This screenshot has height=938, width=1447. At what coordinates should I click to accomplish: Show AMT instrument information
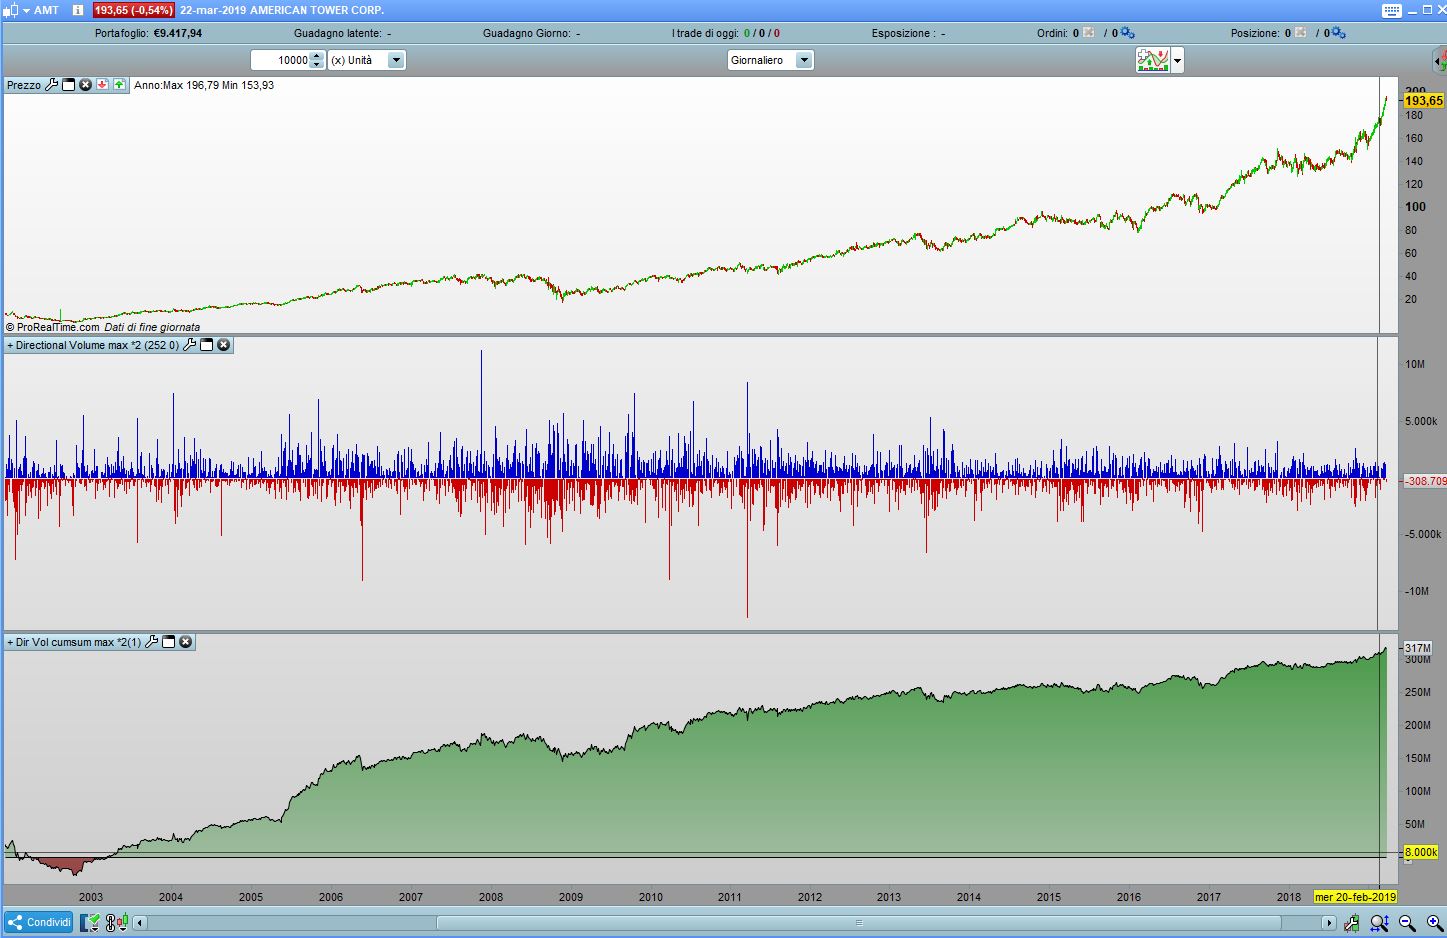pyautogui.click(x=78, y=10)
